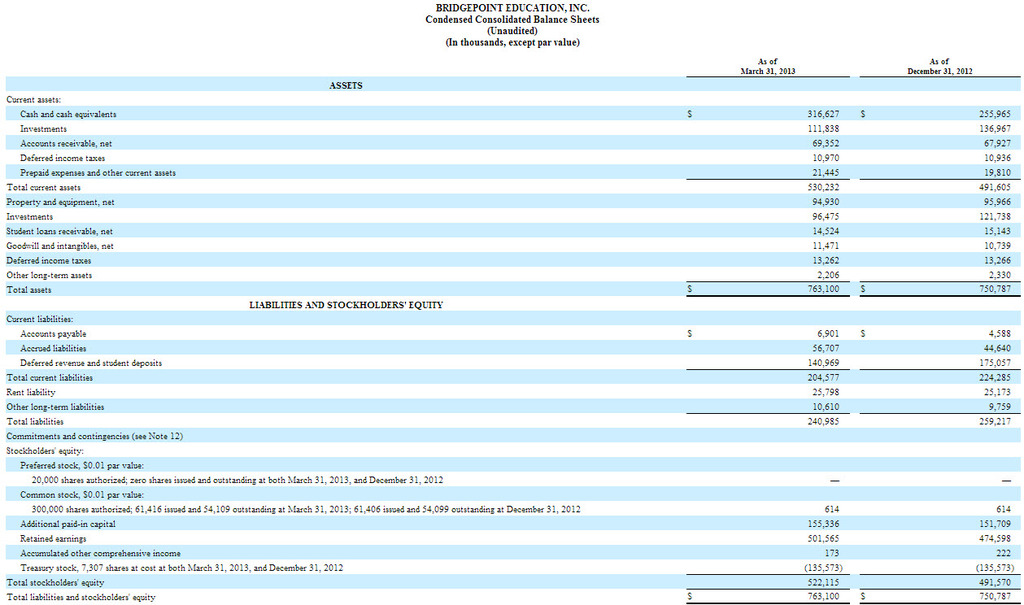Screen dimensions: 1024x605
Task: Select the "Cash and cash equivalents" row label
Action: click(x=68, y=114)
